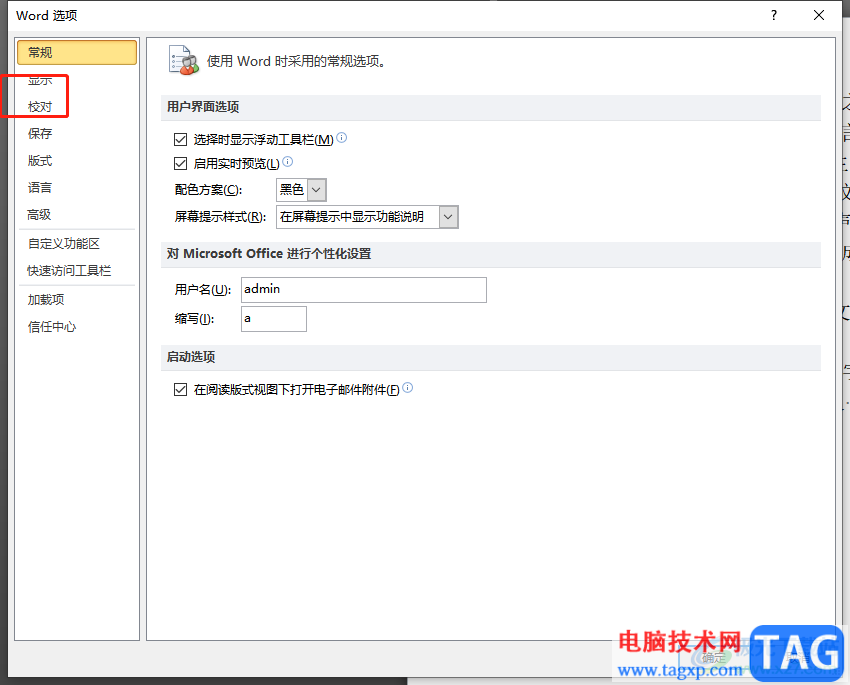Image resolution: width=850 pixels, height=685 pixels.
Task: Open the 信任中心 category
Action: click(x=52, y=327)
